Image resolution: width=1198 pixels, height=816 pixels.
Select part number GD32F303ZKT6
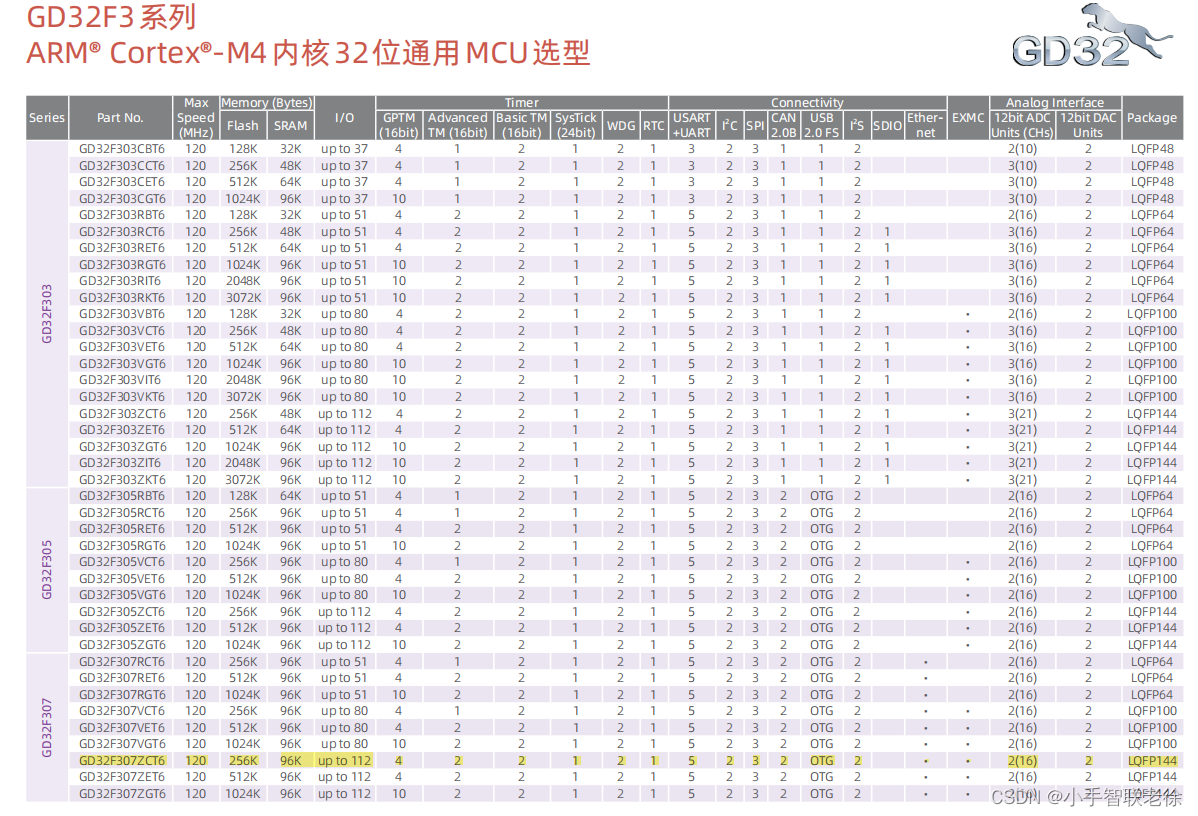(122, 480)
